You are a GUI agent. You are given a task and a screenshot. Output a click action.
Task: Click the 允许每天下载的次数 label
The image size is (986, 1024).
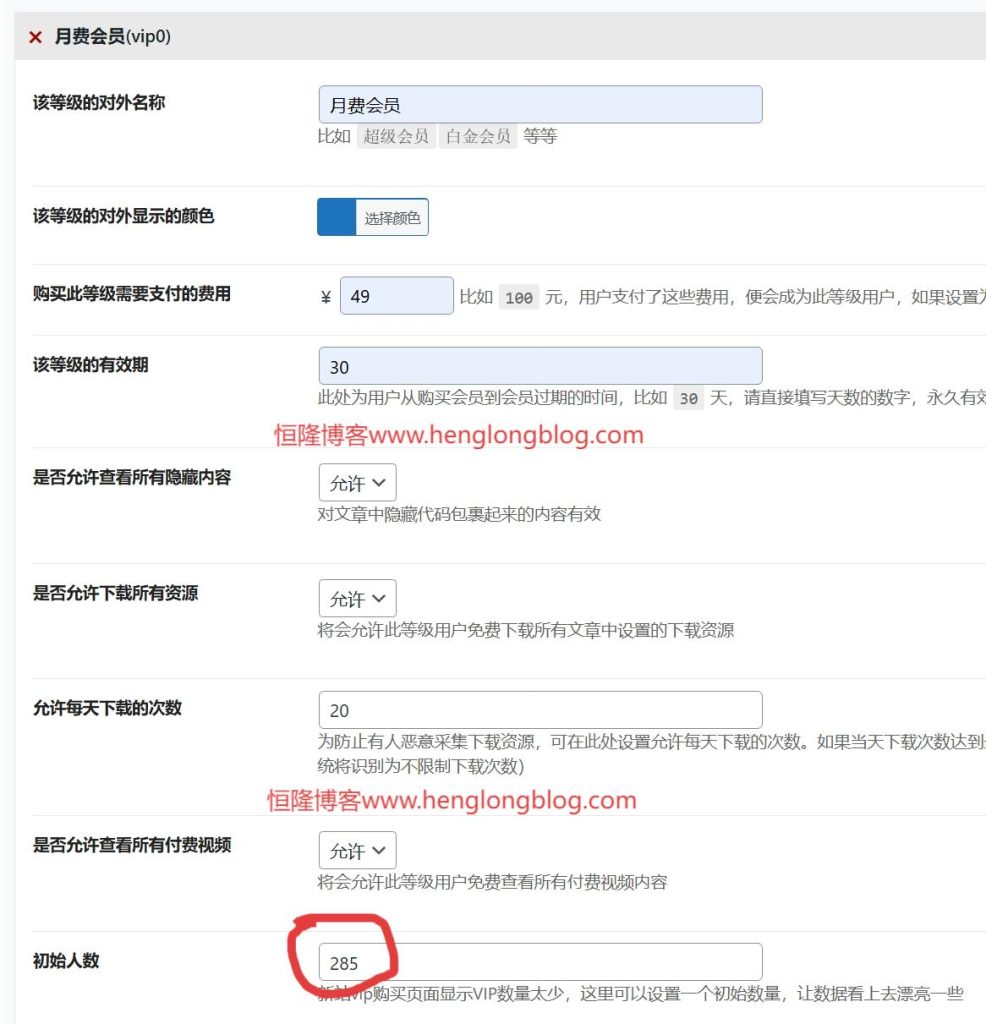107,708
